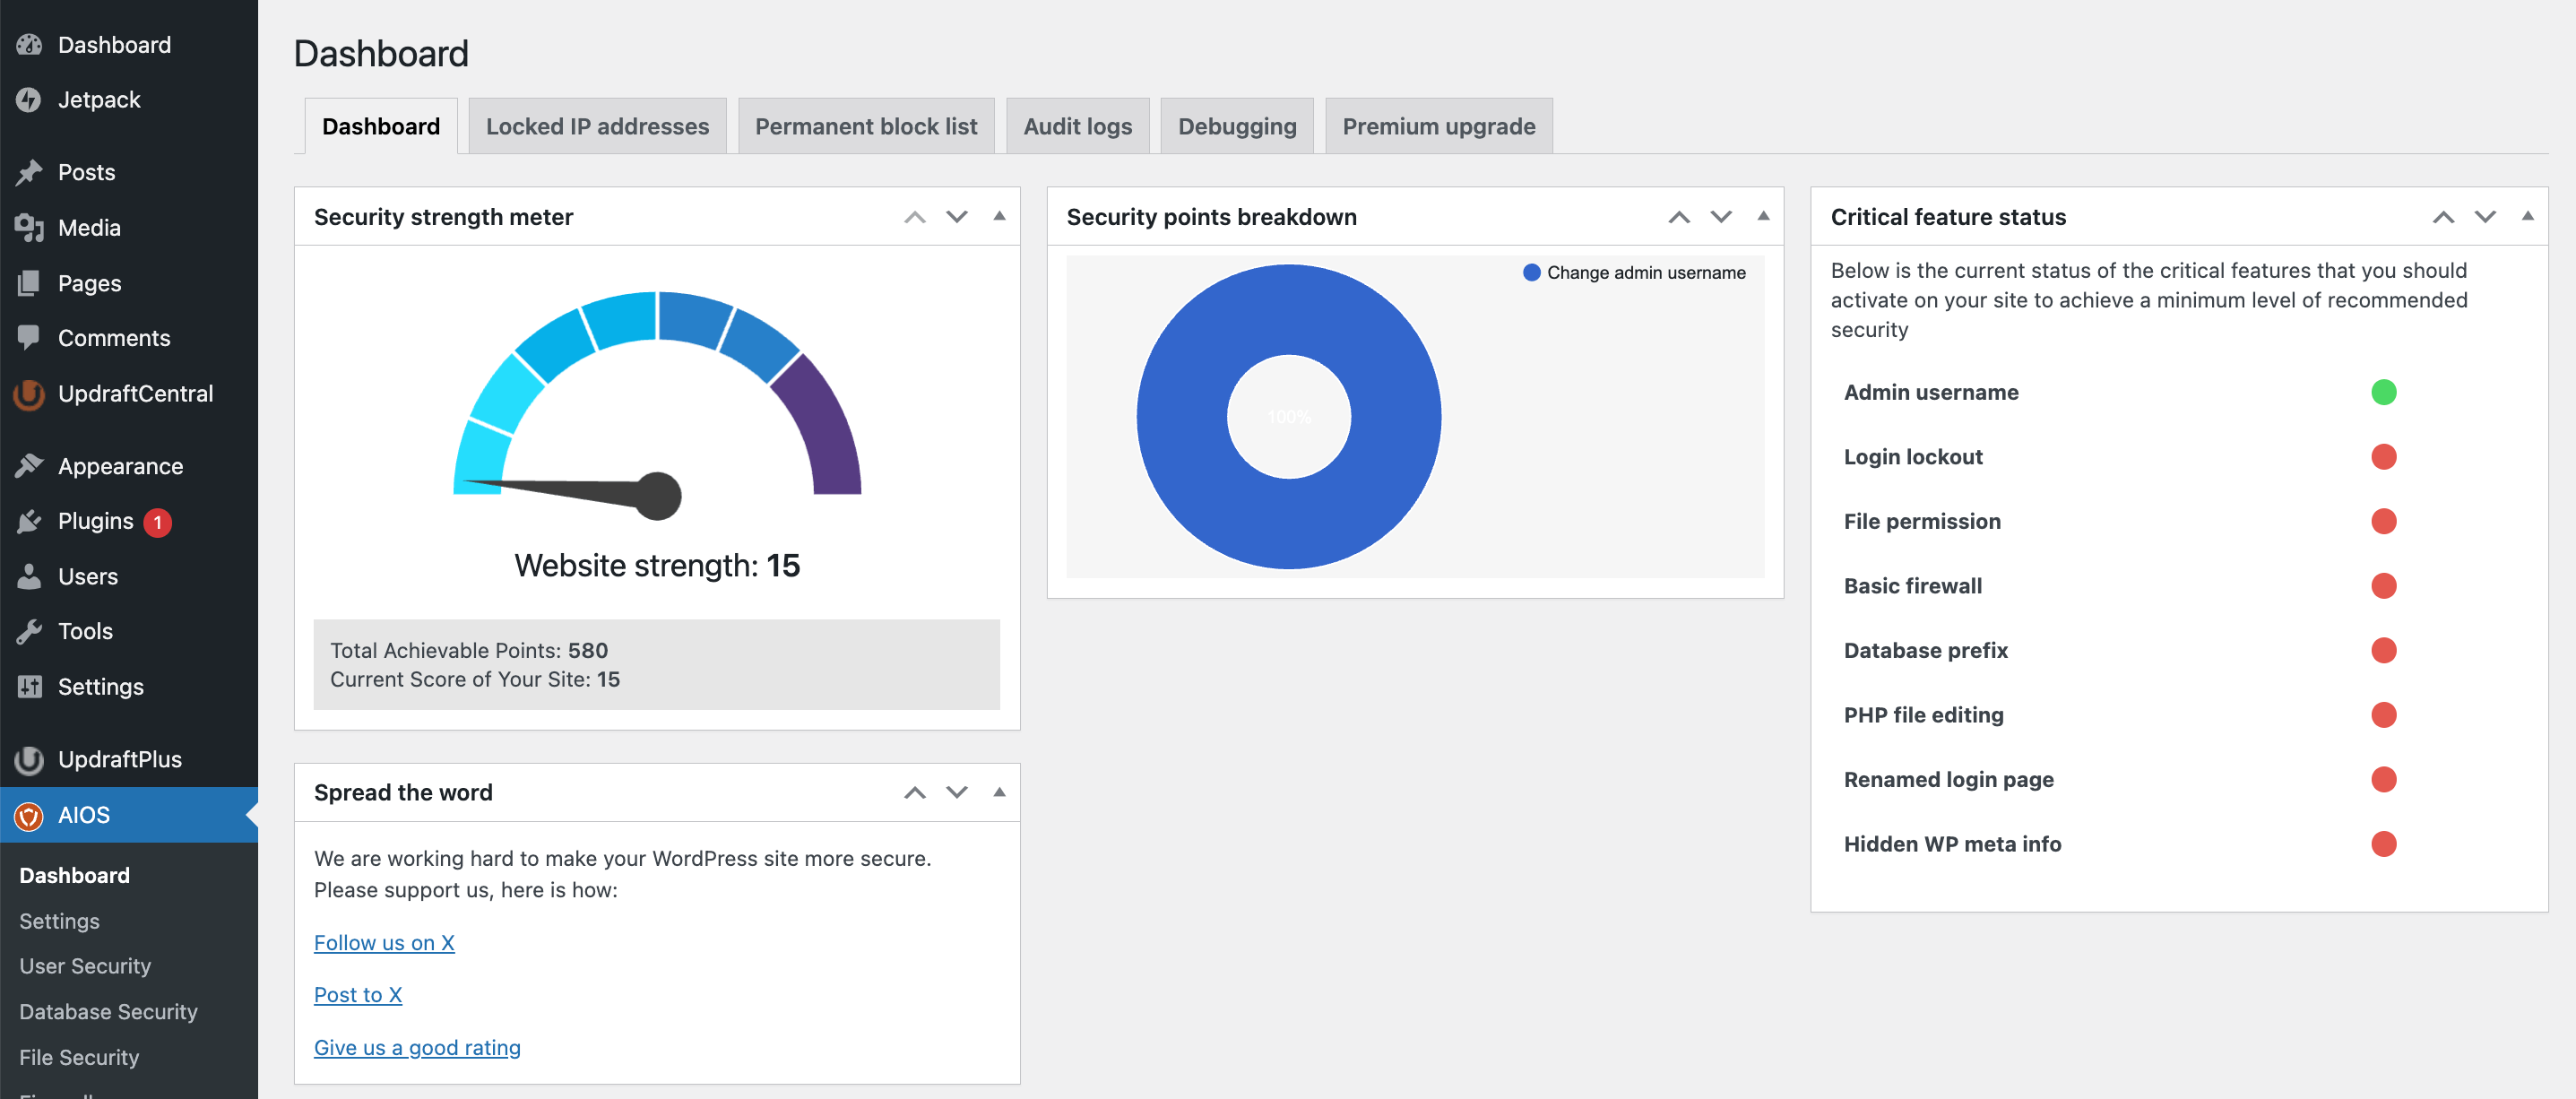Image resolution: width=2576 pixels, height=1099 pixels.
Task: Switch to Locked IP addresses tab
Action: point(597,127)
